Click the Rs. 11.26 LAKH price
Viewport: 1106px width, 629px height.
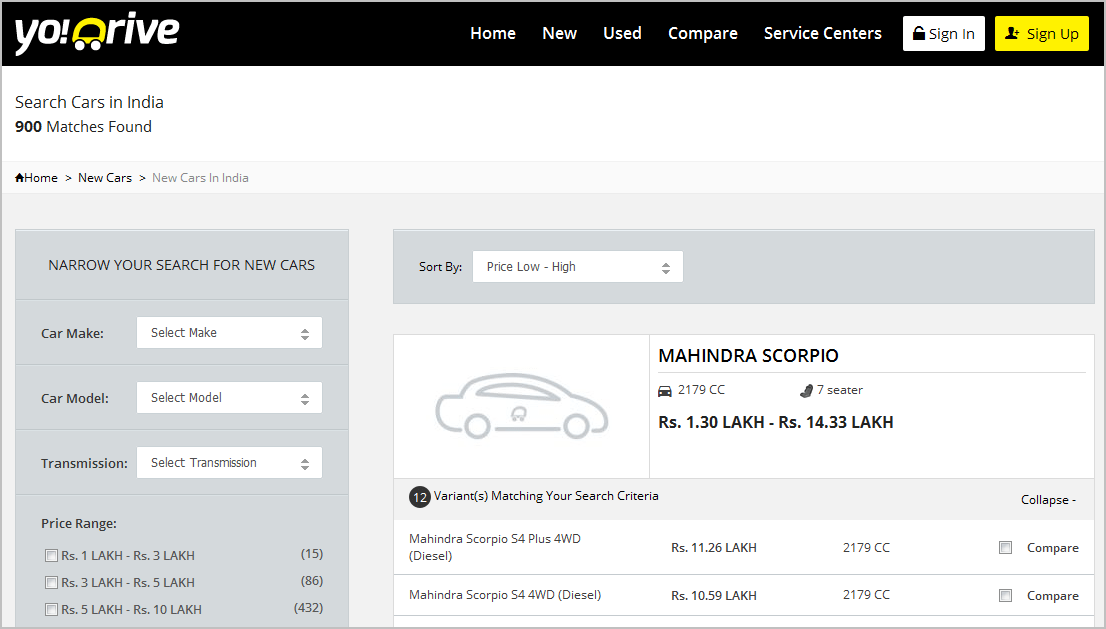(x=714, y=548)
